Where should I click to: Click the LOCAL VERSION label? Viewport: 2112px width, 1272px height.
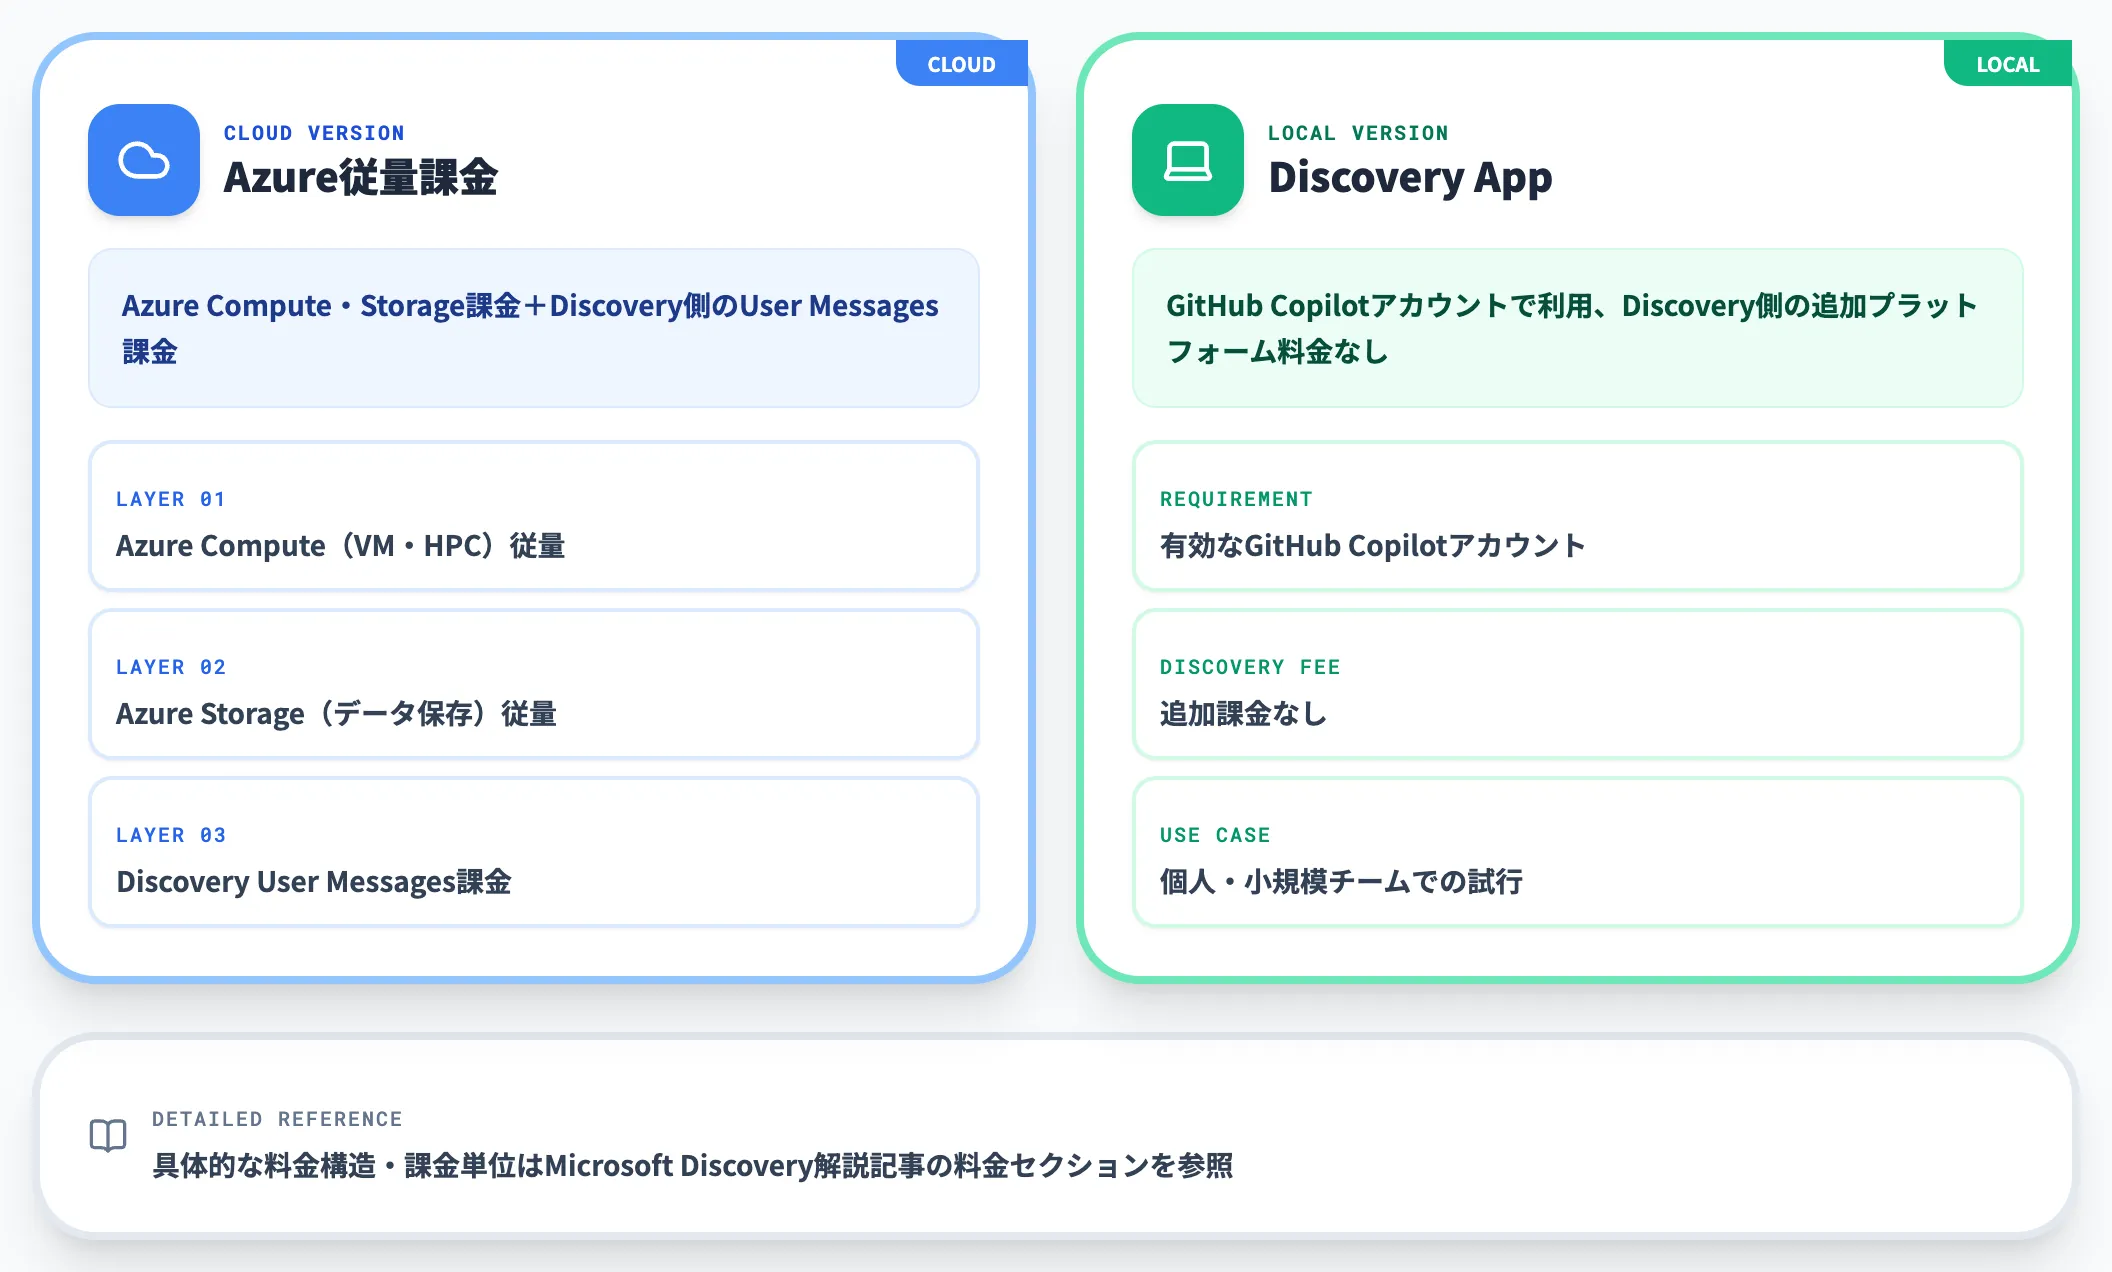1358,133
